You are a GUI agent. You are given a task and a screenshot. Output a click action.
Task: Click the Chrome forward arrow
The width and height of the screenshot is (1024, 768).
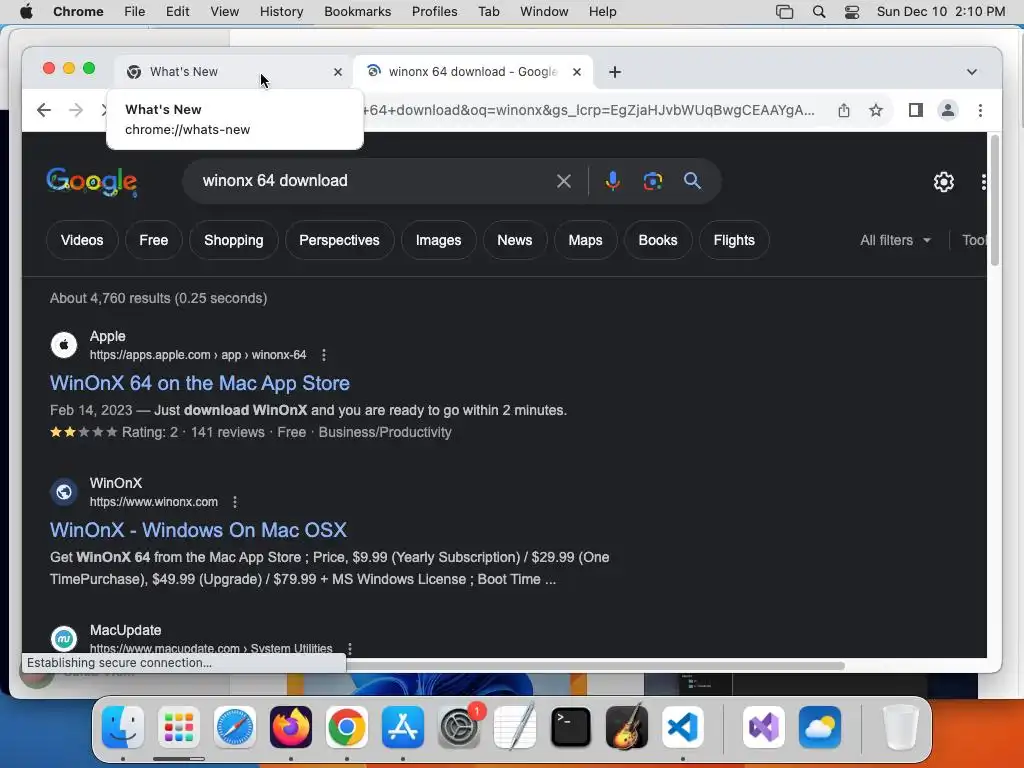coord(76,110)
